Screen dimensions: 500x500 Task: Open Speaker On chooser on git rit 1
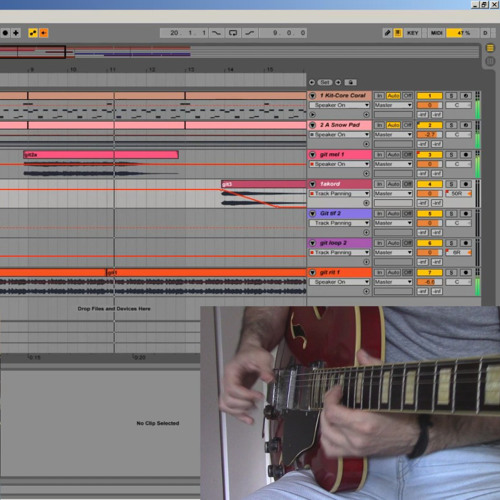click(x=339, y=282)
